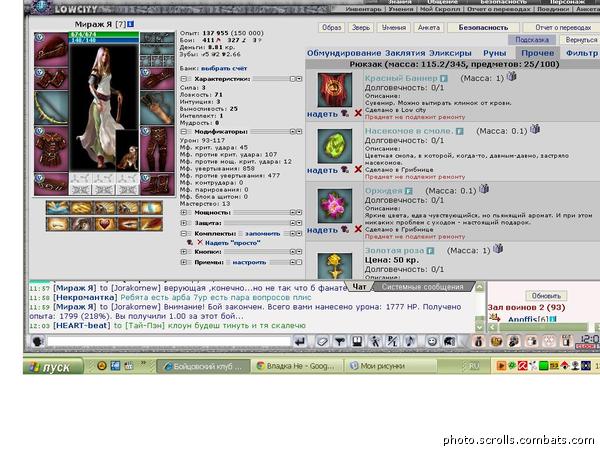Delete the "просто" set with red X

pos(200,242)
